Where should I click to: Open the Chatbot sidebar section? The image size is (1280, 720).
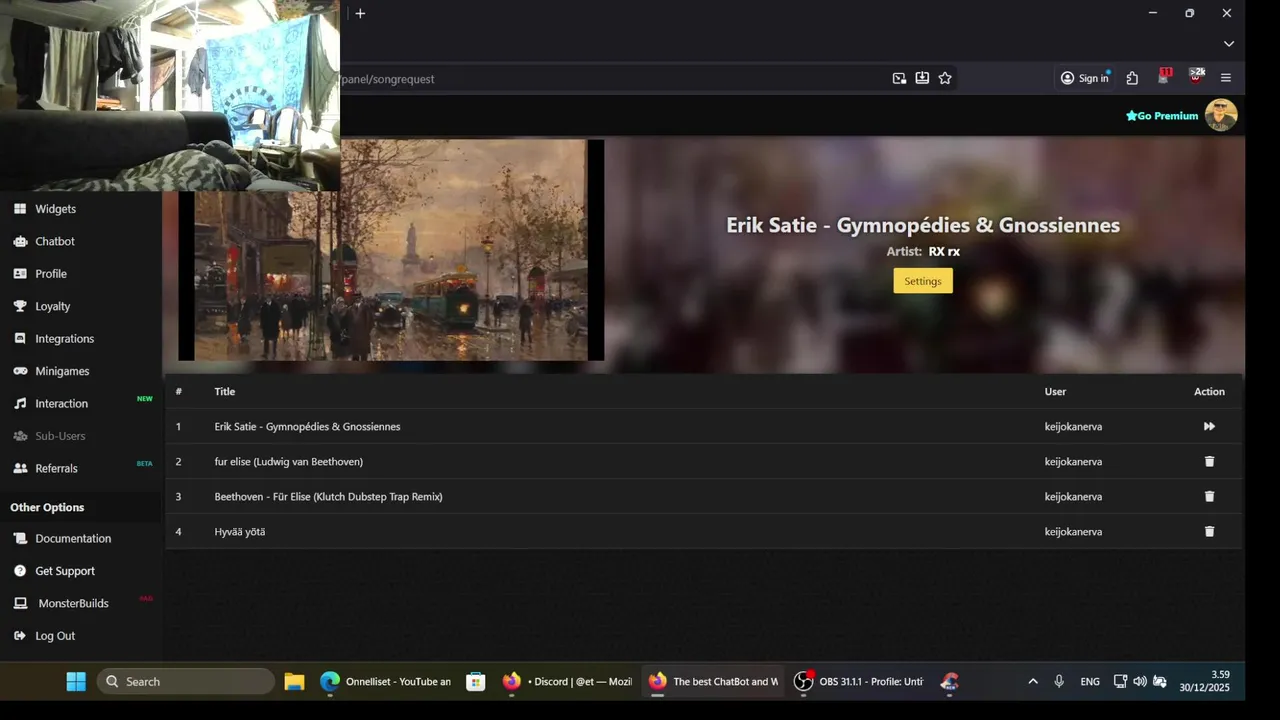coord(55,241)
